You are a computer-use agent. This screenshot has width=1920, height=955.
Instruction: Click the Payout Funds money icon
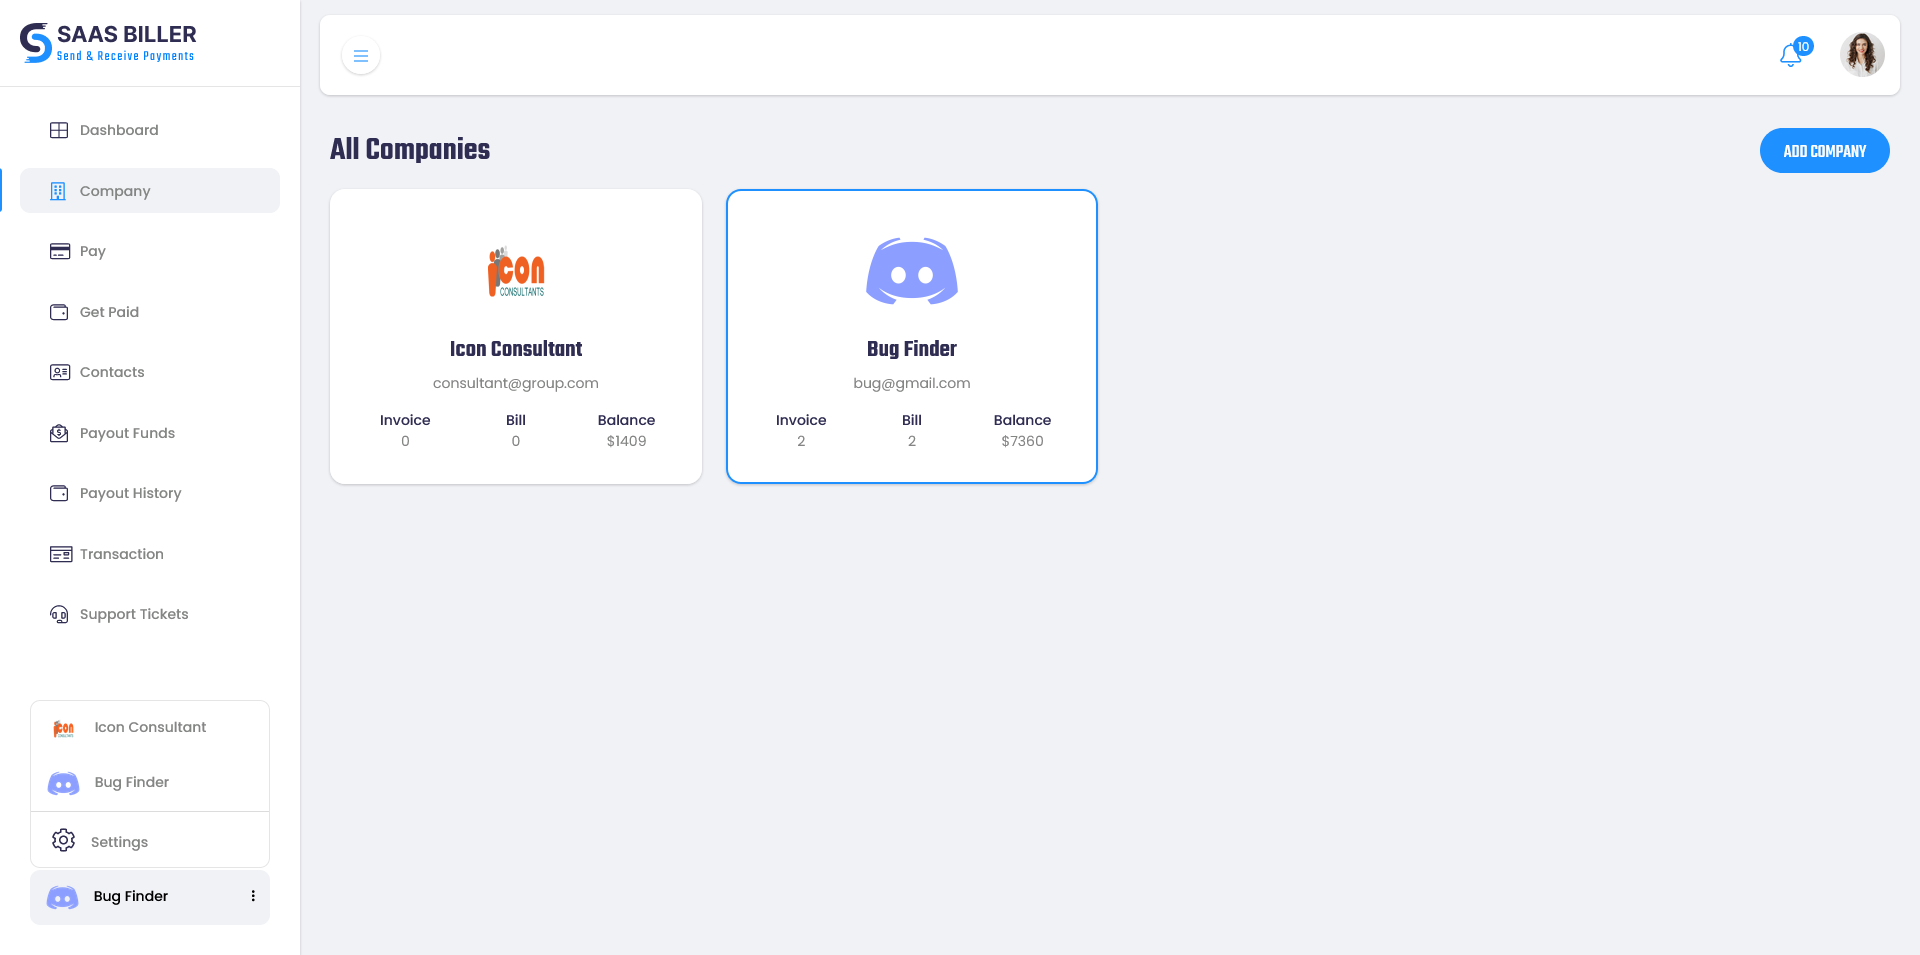click(59, 433)
